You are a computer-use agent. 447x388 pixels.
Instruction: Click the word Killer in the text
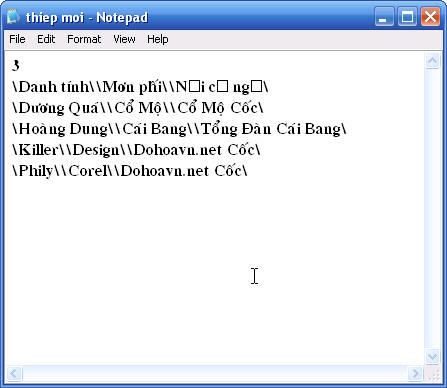tap(38, 150)
